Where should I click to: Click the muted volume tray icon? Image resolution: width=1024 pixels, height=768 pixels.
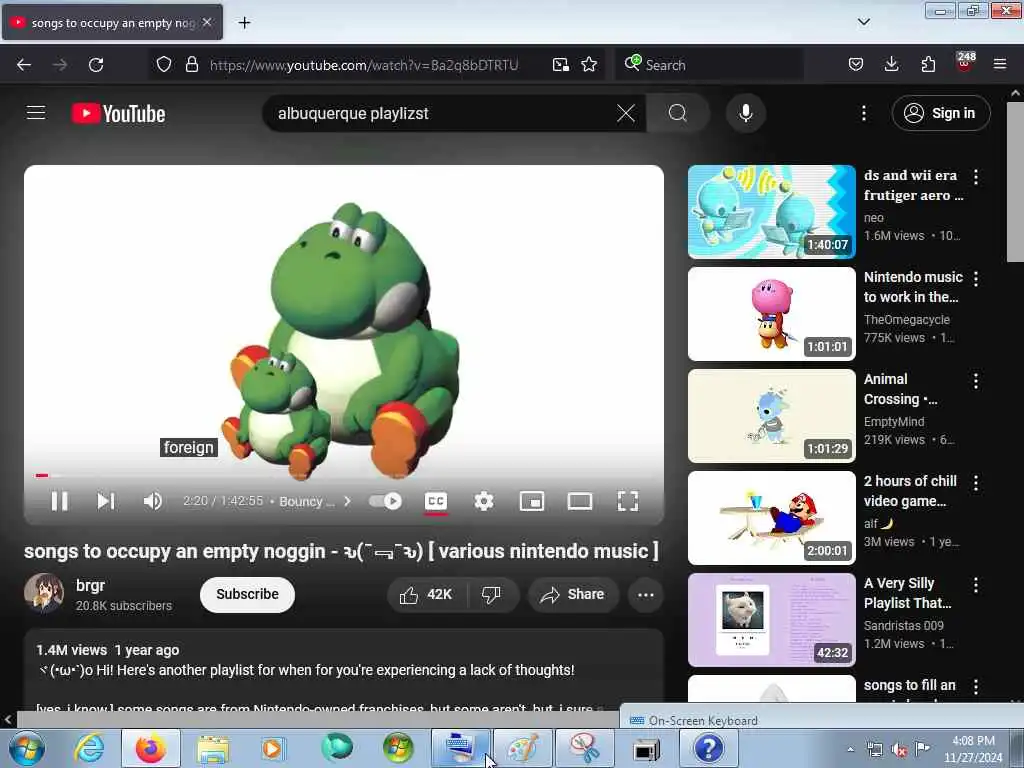click(899, 750)
